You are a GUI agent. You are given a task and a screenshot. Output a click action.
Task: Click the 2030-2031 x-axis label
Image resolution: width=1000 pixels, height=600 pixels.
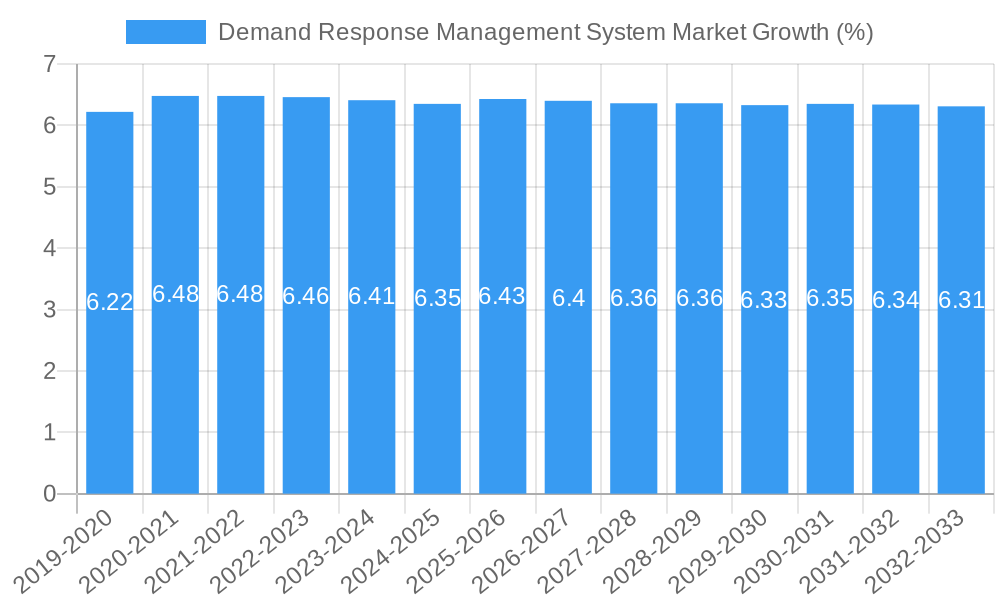tap(784, 552)
